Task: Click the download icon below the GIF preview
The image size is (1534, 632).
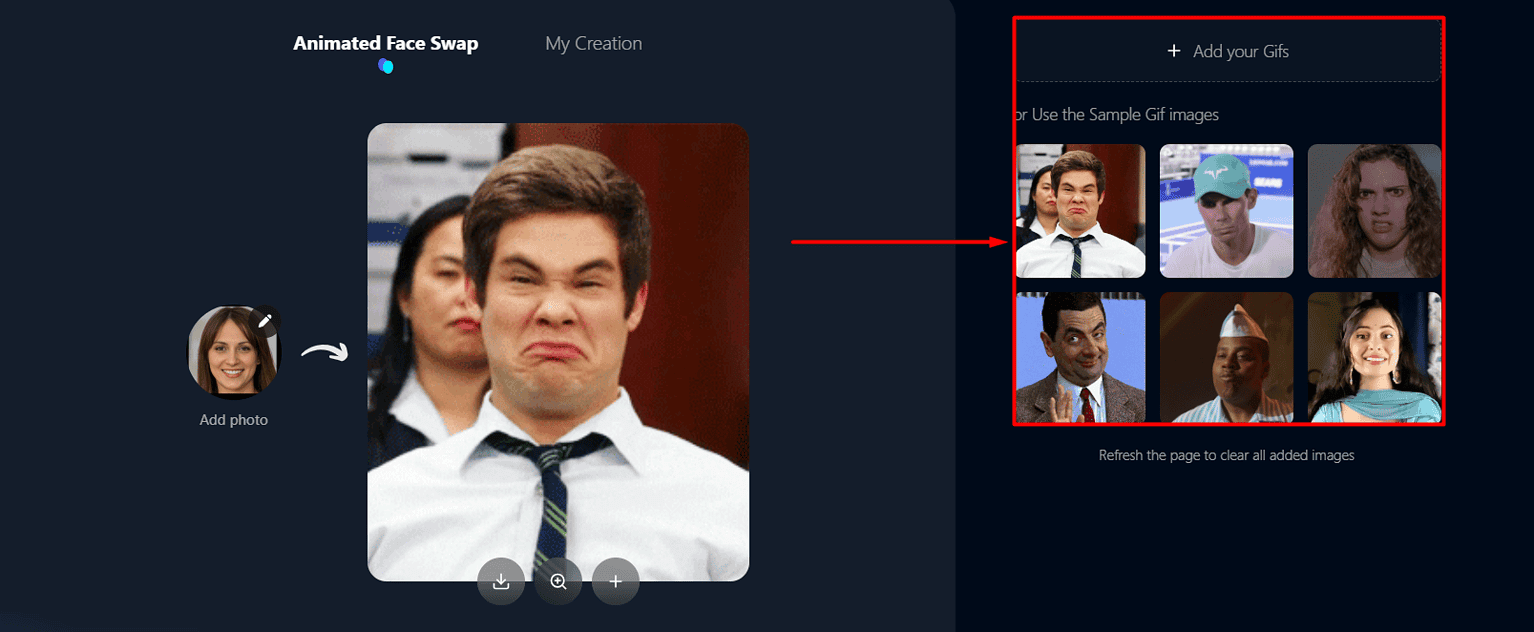Action: click(x=501, y=580)
